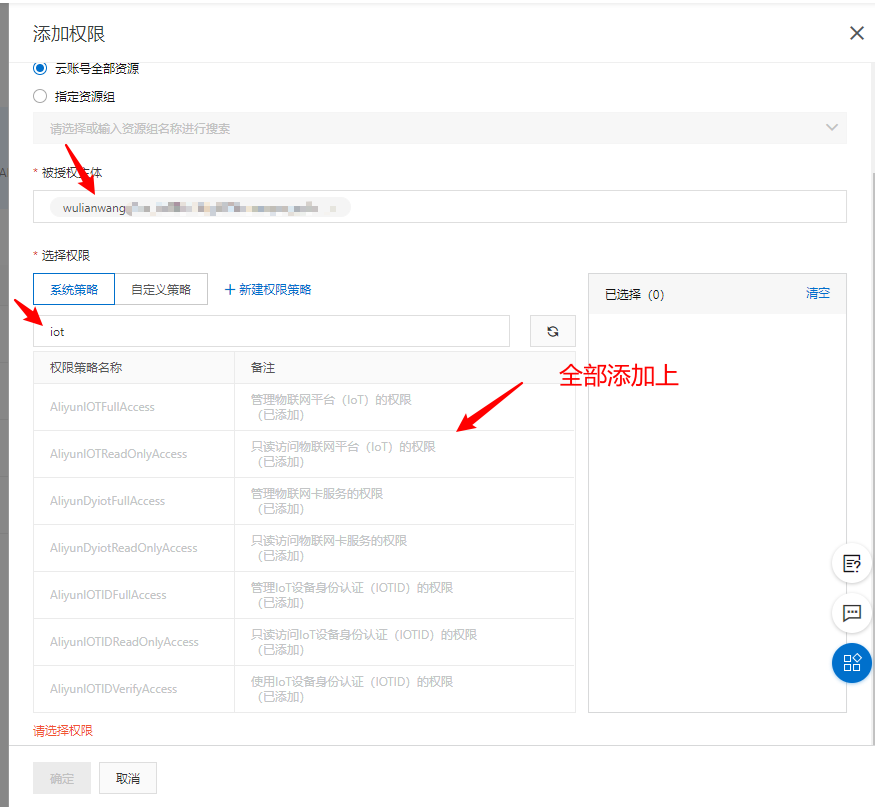The width and height of the screenshot is (875, 807).
Task: Expand the resource group selection dropdown
Action: pyautogui.click(x=830, y=128)
